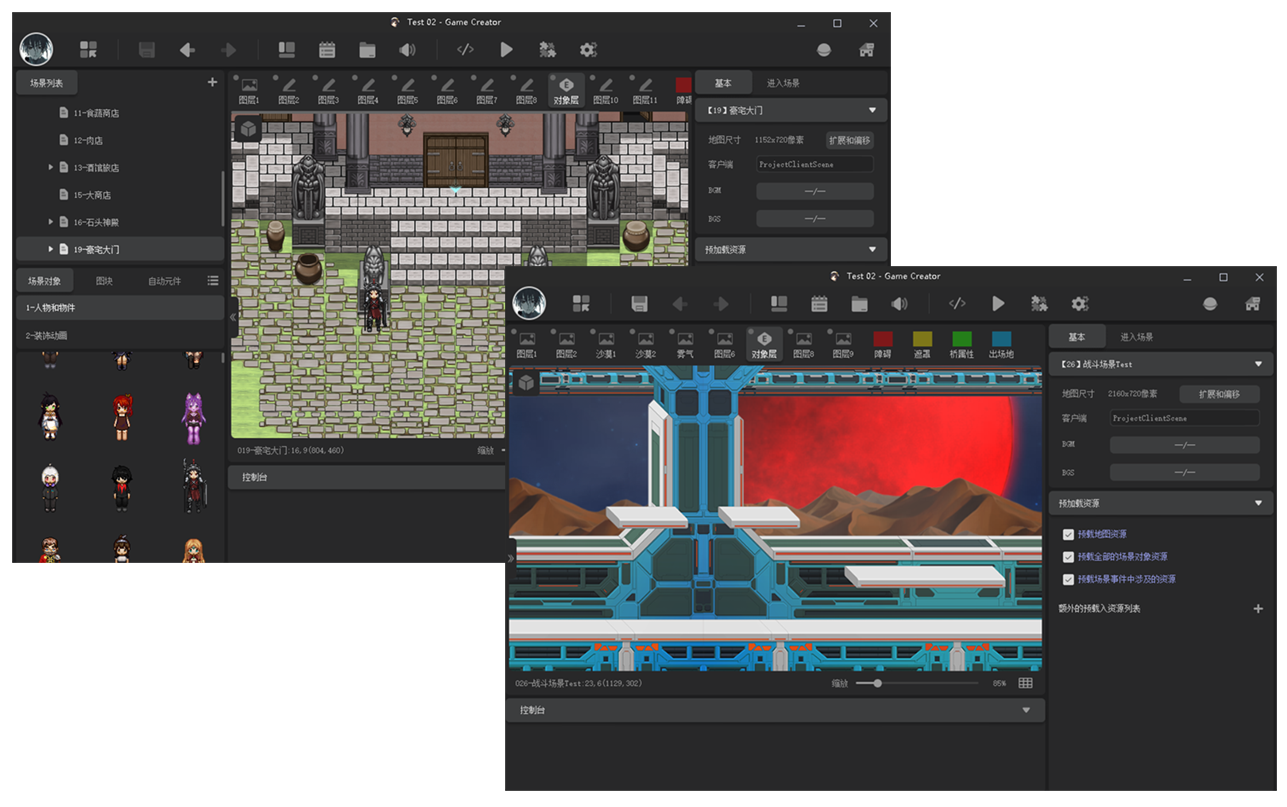Expand the 16-石头神殿 scene tree node
The image size is (1287, 807).
pyautogui.click(x=51, y=221)
